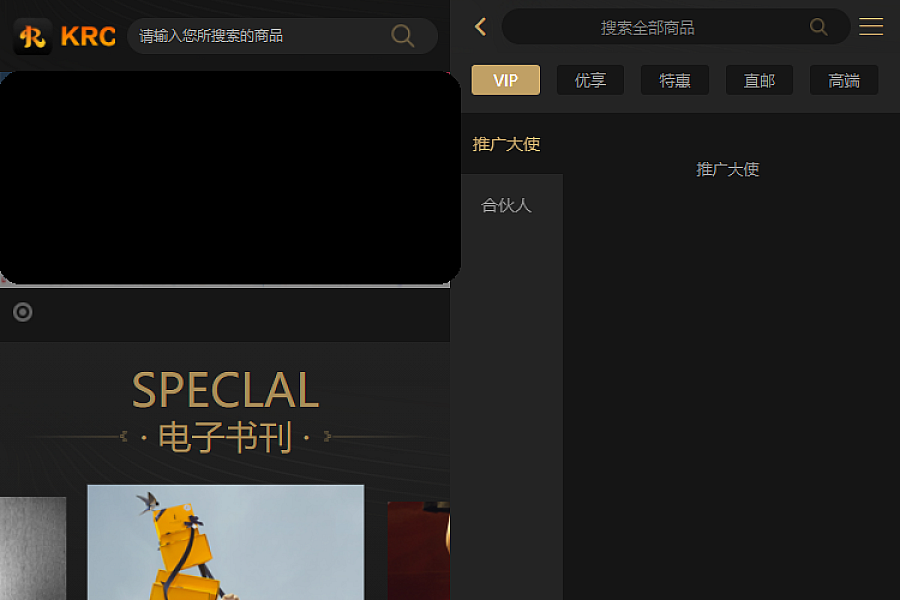The image size is (900, 600).
Task: Click the magnifier icon in KRC search bar
Action: pos(402,36)
